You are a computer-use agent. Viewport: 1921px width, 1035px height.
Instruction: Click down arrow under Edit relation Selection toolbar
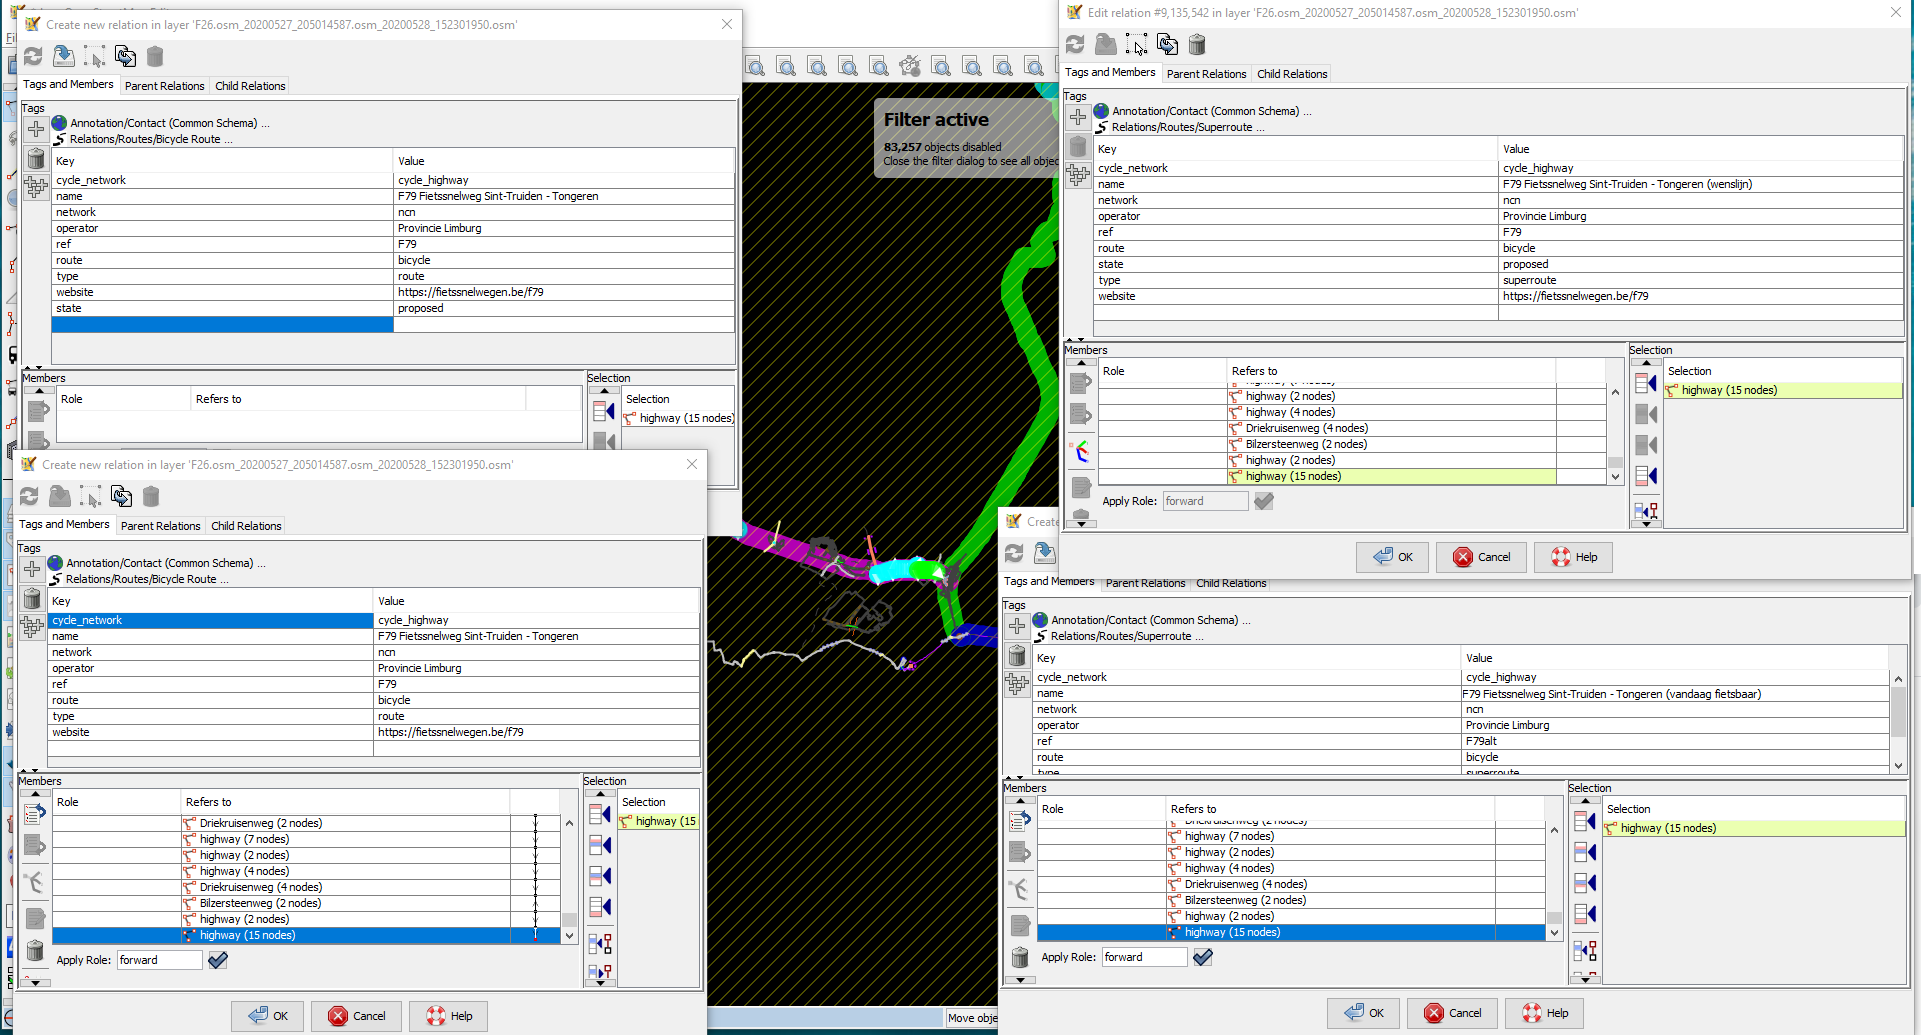(x=1646, y=523)
